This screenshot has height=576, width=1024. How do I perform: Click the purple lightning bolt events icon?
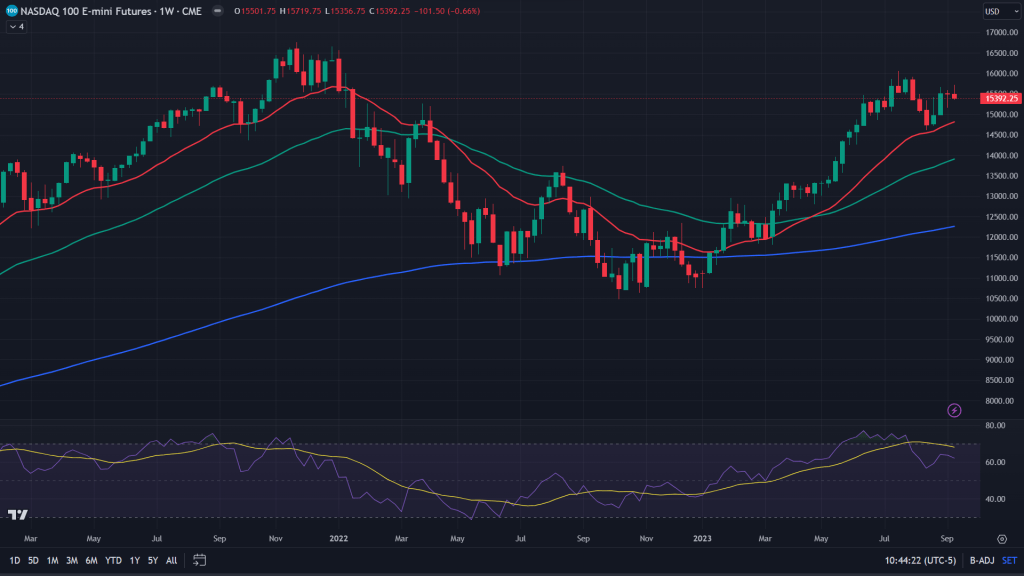[x=954, y=410]
